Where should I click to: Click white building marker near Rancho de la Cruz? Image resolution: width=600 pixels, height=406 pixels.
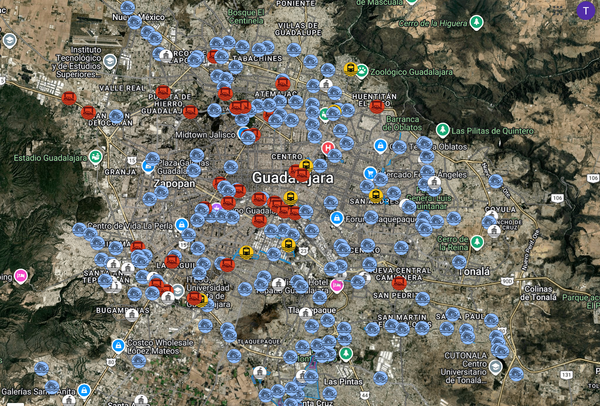[494, 231]
